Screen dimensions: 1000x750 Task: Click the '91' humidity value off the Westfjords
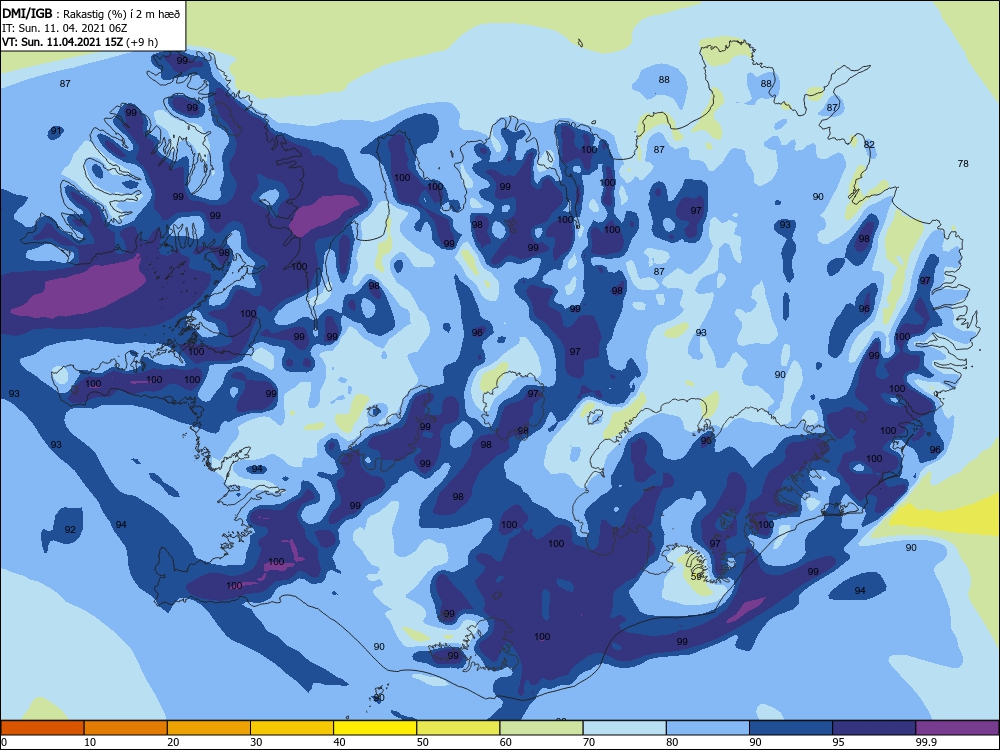(56, 131)
